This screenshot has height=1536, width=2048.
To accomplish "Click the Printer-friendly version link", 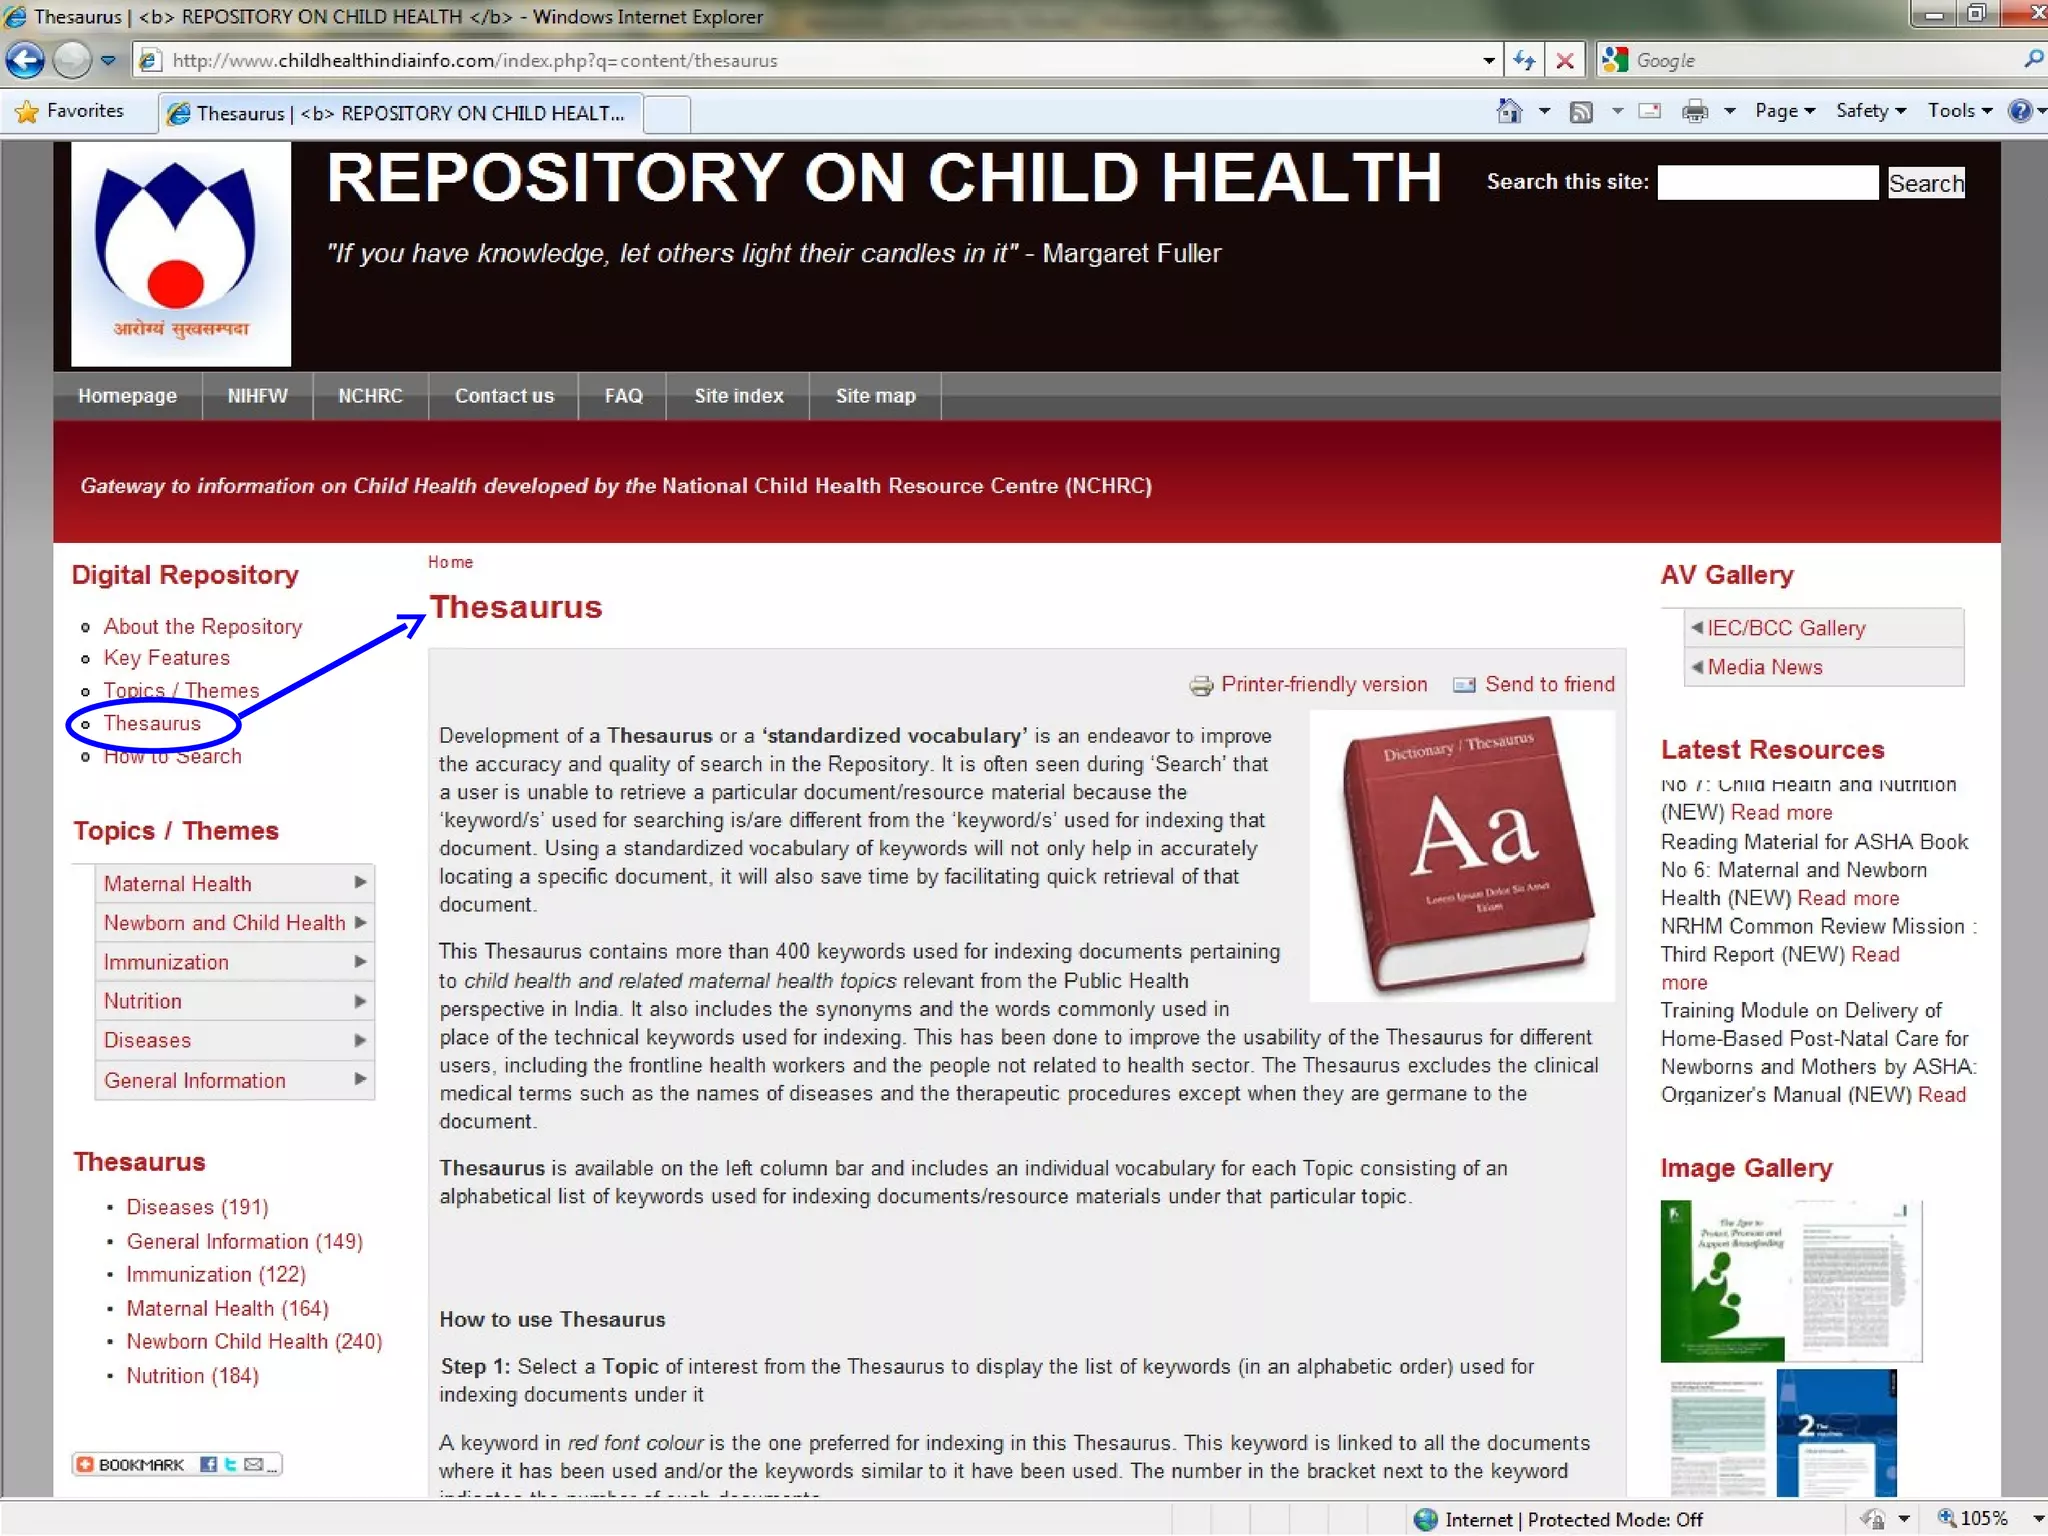I will (1323, 684).
